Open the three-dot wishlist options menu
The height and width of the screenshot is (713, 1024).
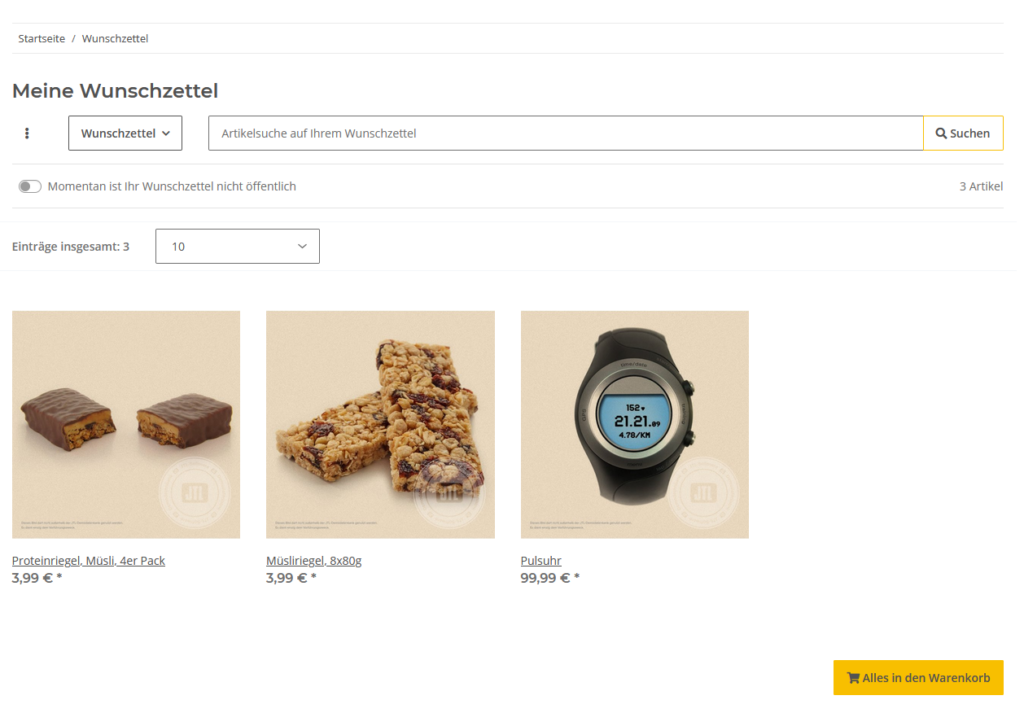pos(27,133)
